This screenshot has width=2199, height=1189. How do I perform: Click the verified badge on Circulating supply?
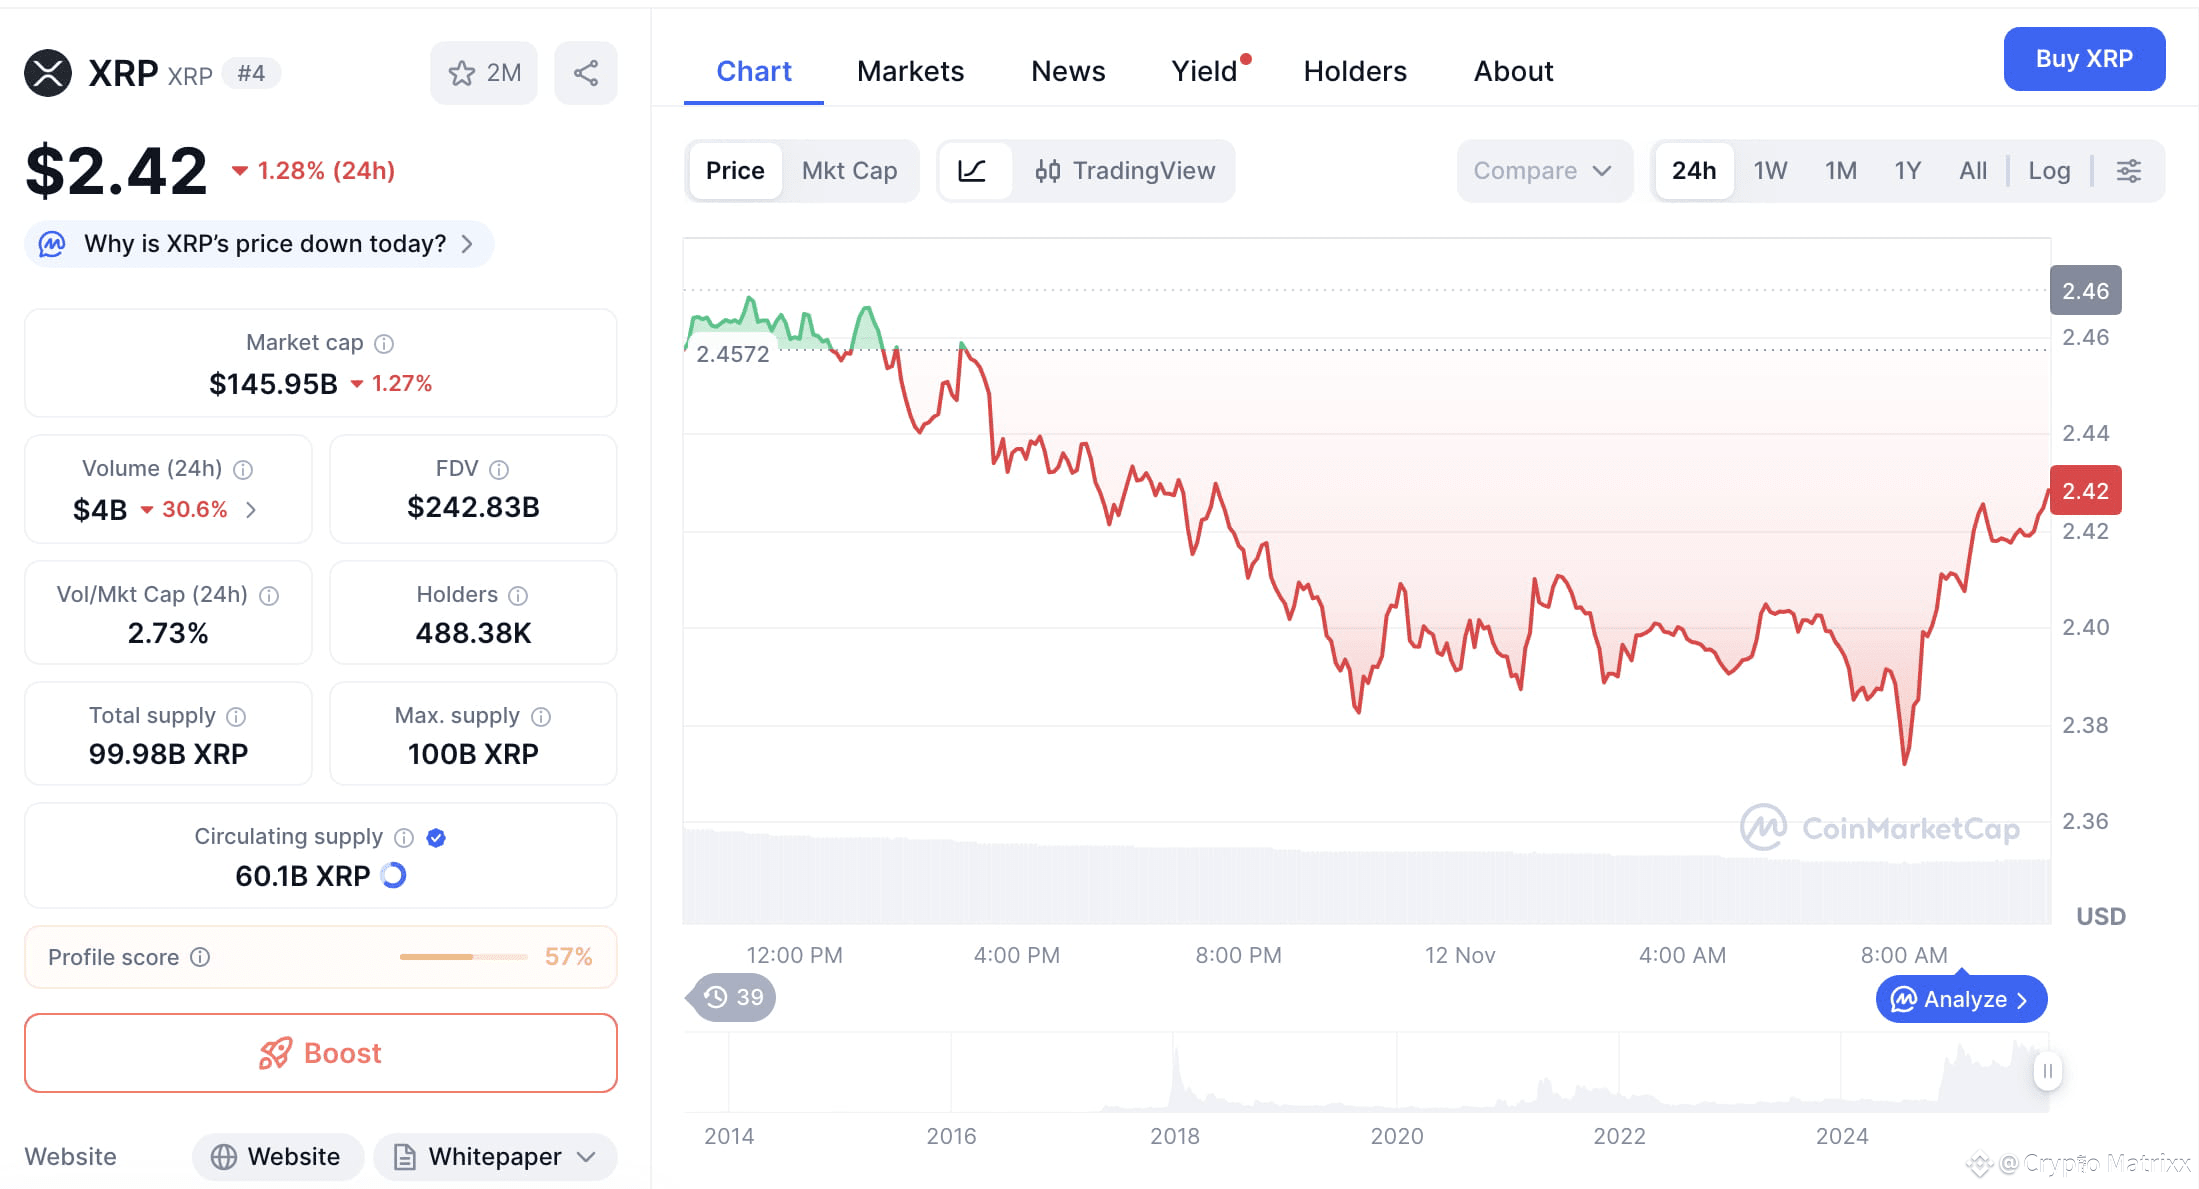(x=436, y=837)
